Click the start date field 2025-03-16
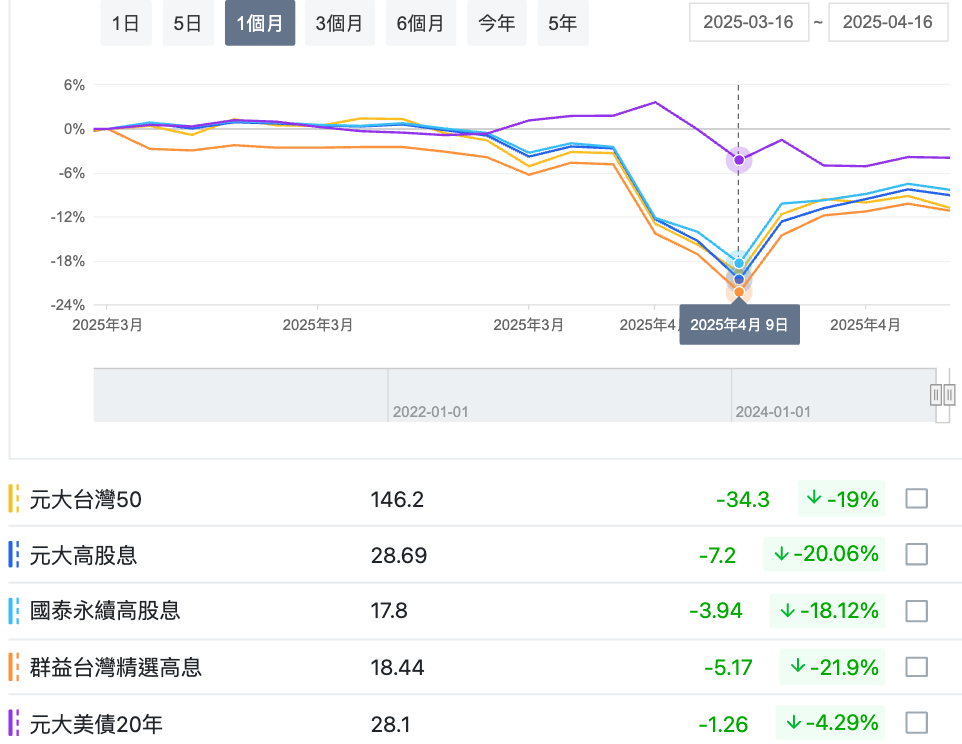This screenshot has height=744, width=962. [748, 23]
